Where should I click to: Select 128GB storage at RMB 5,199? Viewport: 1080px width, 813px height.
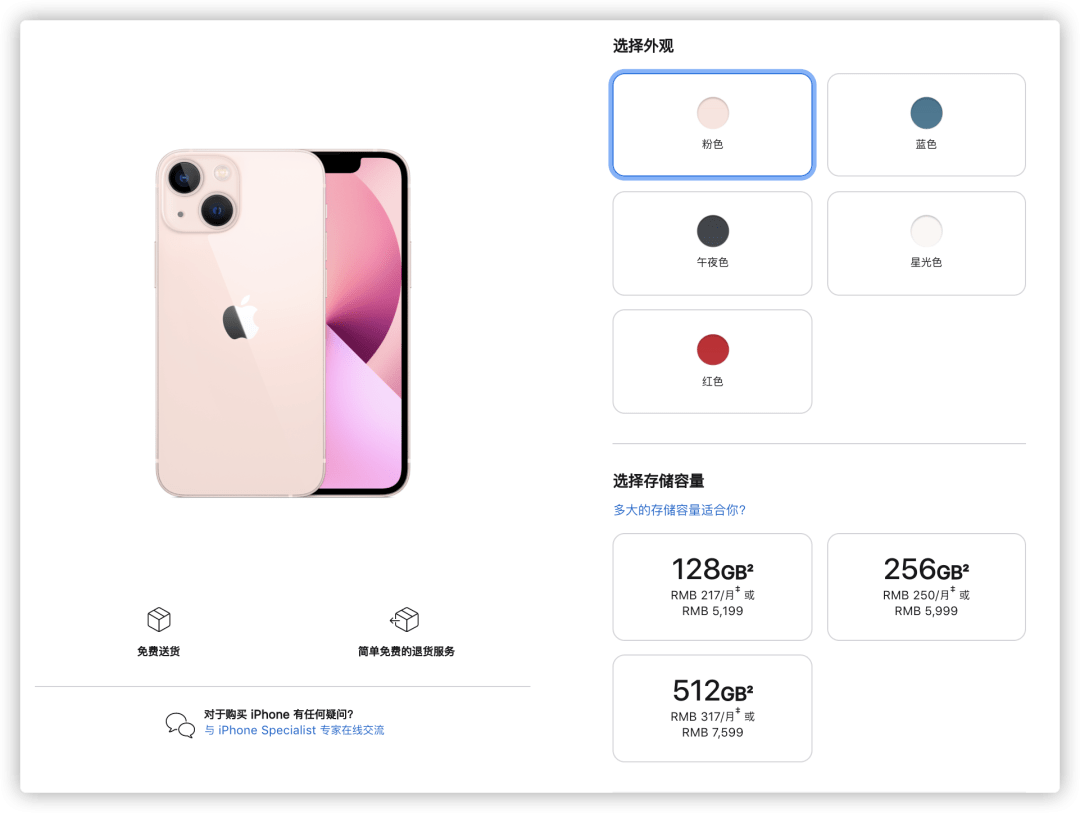712,587
